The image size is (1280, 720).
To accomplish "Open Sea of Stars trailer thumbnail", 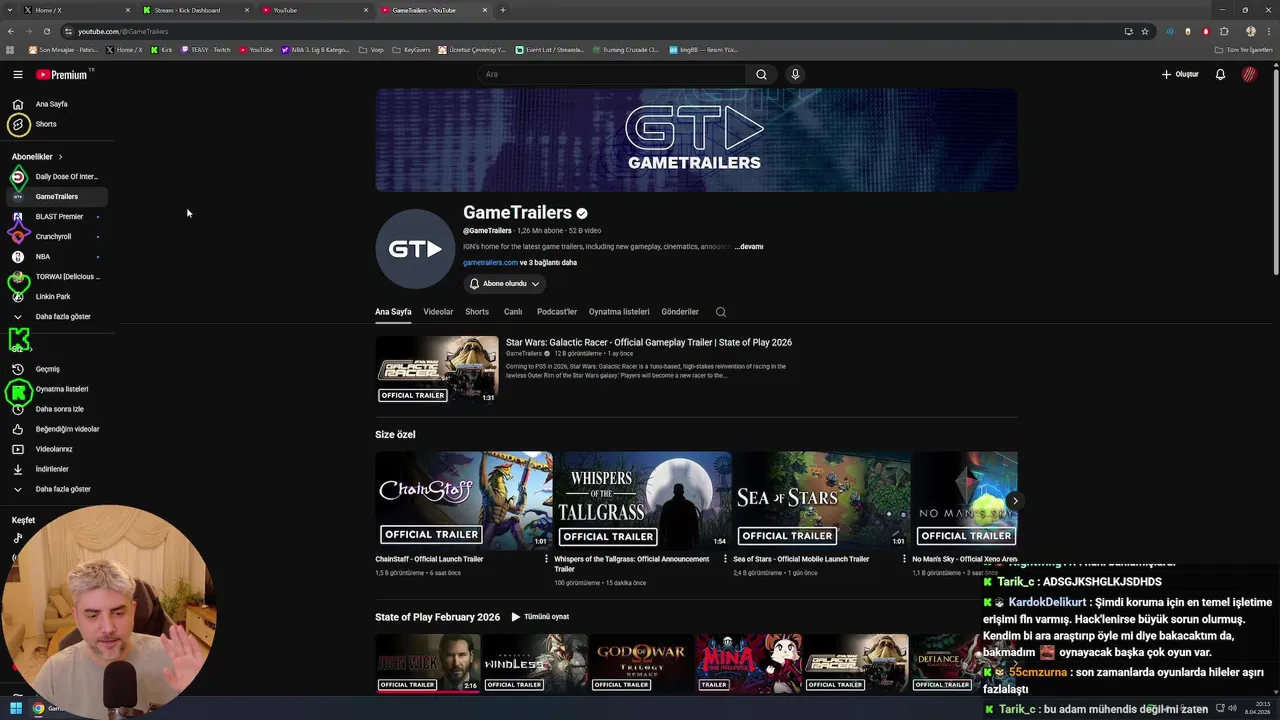I will (822, 500).
